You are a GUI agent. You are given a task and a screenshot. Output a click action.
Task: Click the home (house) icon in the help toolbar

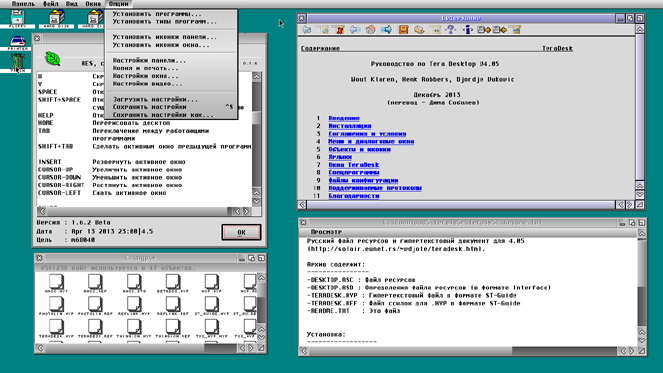click(x=371, y=30)
